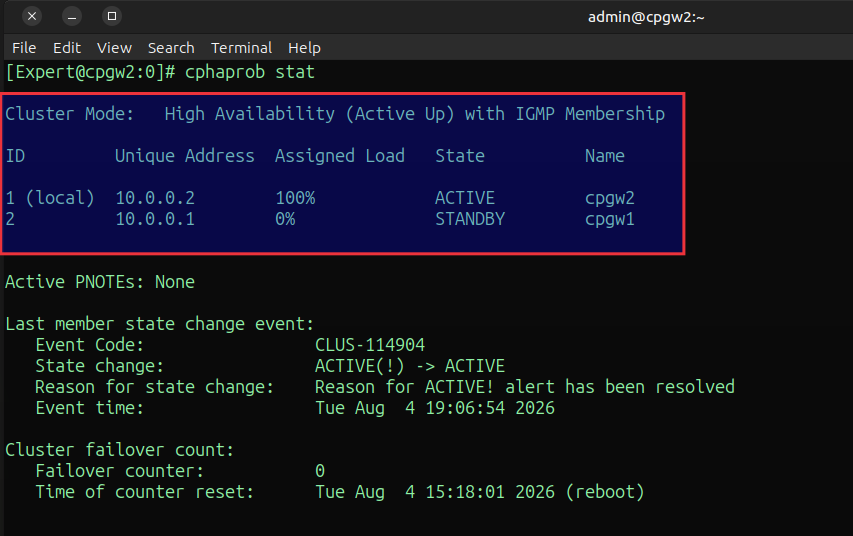
Task: Click the address 10.0.0.1
Action: (x=155, y=219)
